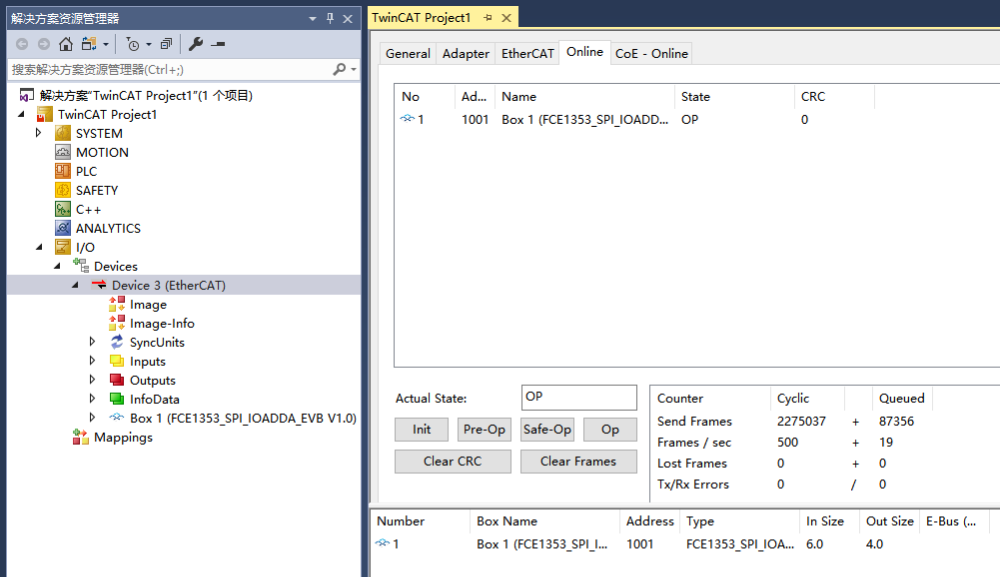Click the SyncUnits icon
This screenshot has height=577, width=1000.
(117, 342)
